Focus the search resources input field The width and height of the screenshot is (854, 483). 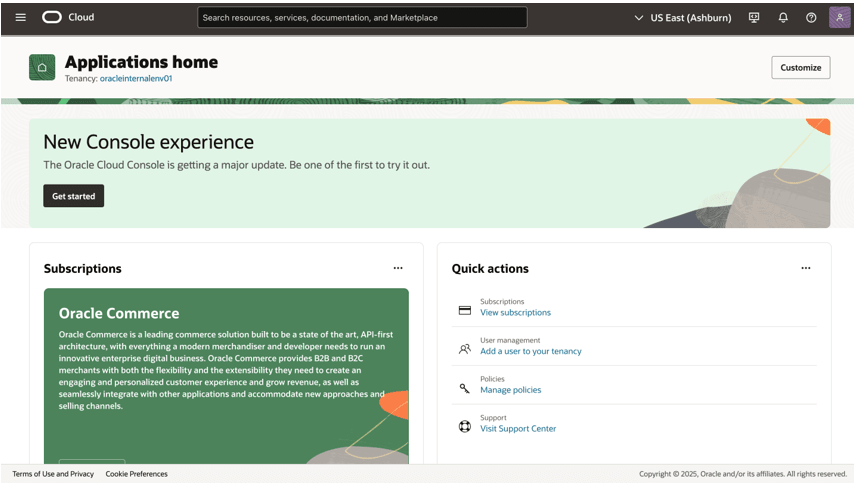(362, 17)
